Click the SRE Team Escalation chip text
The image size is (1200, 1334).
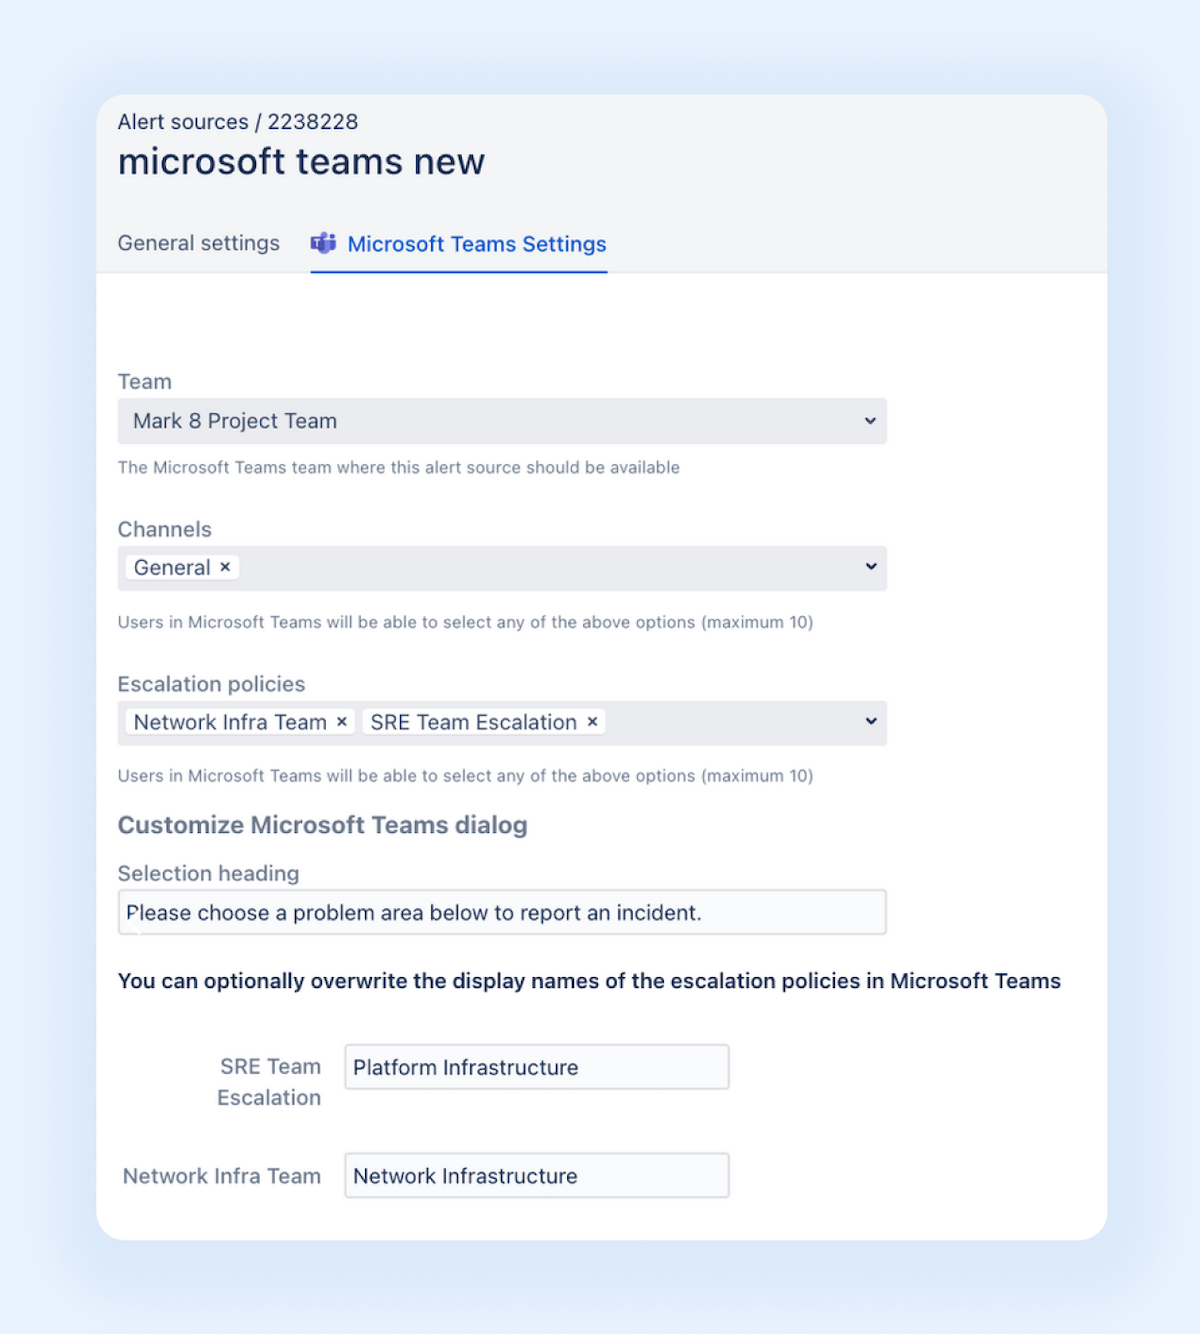(x=470, y=721)
